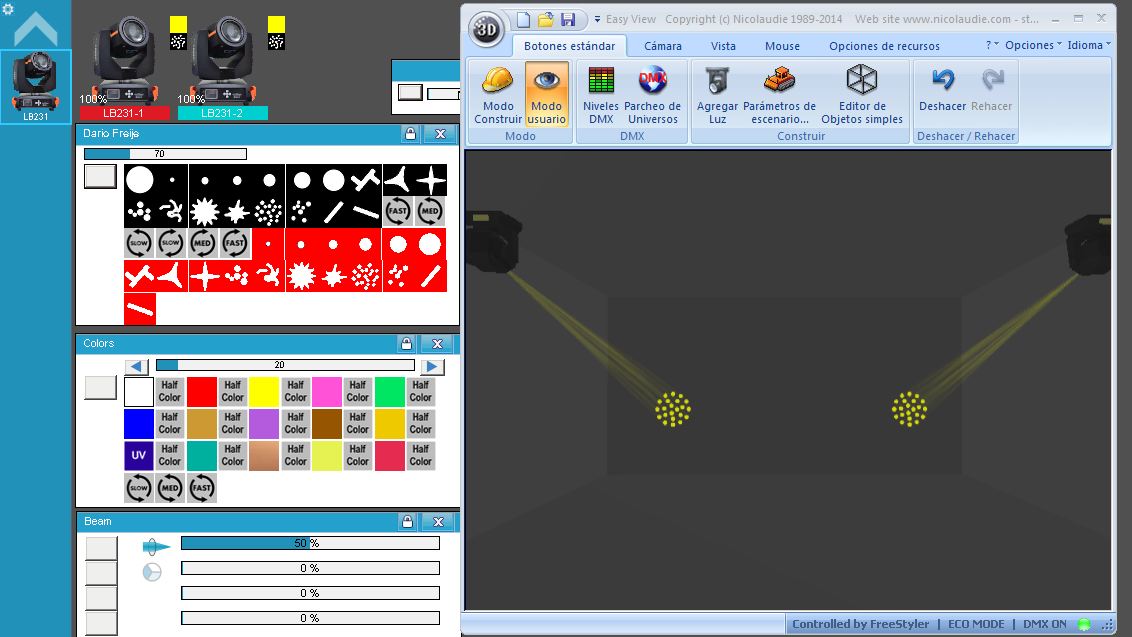The height and width of the screenshot is (637, 1132).
Task: Open Parcheo de Universos
Action: point(653,95)
